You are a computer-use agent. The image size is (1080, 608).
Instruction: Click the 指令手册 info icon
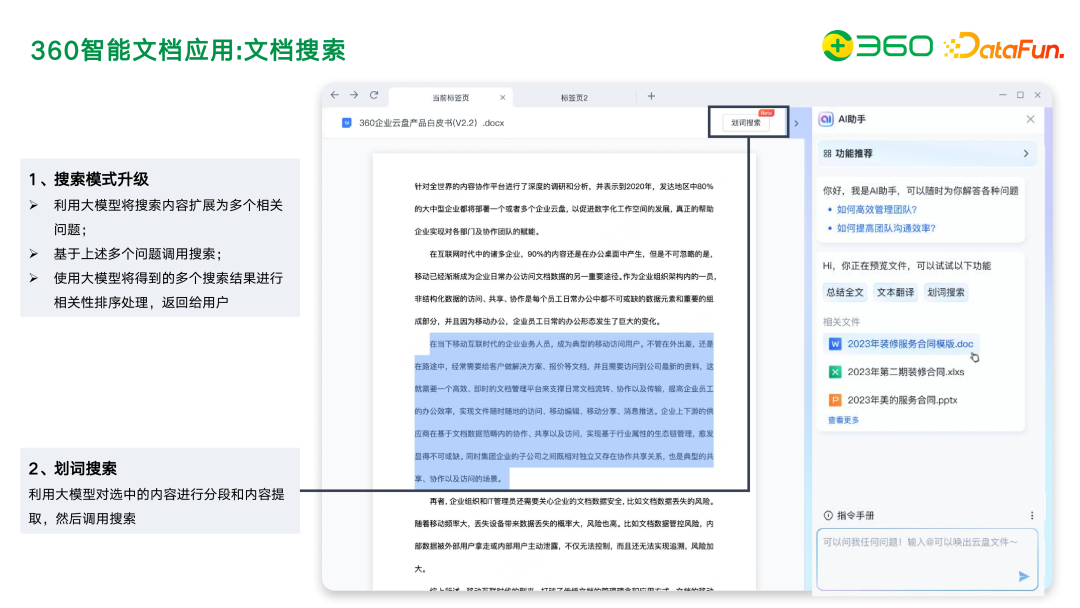click(828, 515)
